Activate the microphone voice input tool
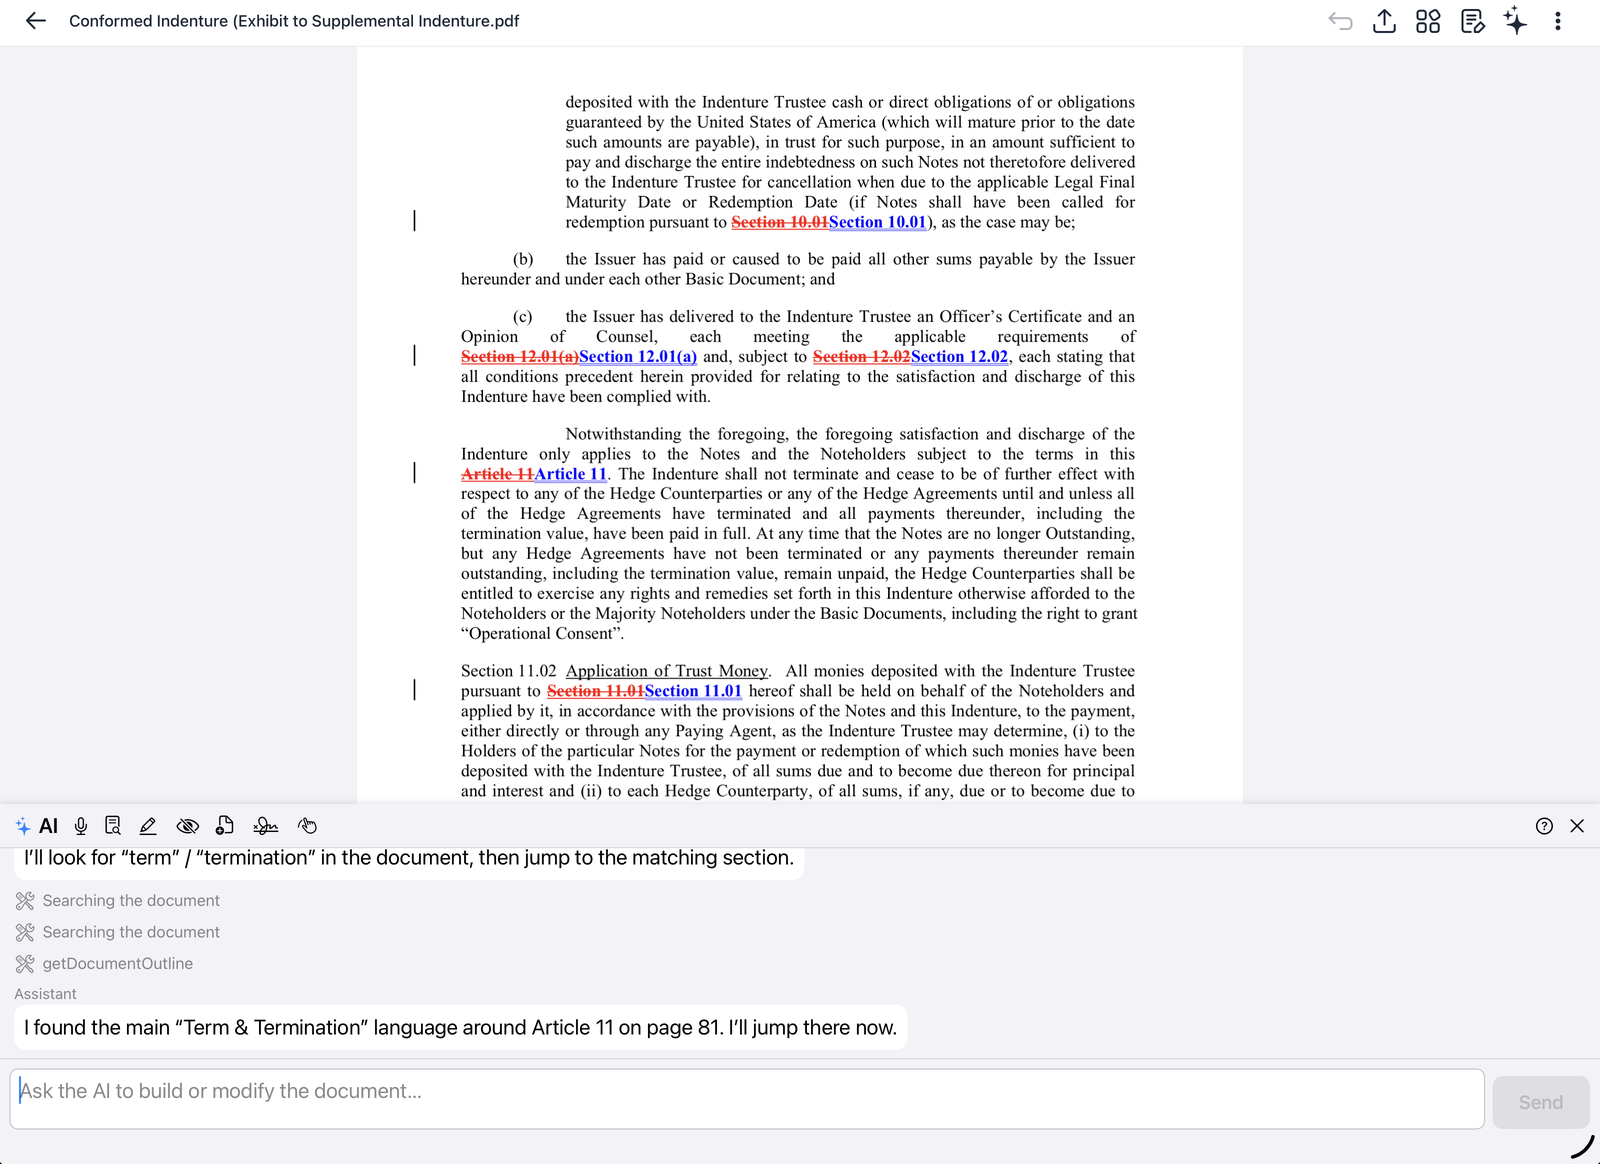Screen dimensions: 1600x1164 [x=81, y=826]
